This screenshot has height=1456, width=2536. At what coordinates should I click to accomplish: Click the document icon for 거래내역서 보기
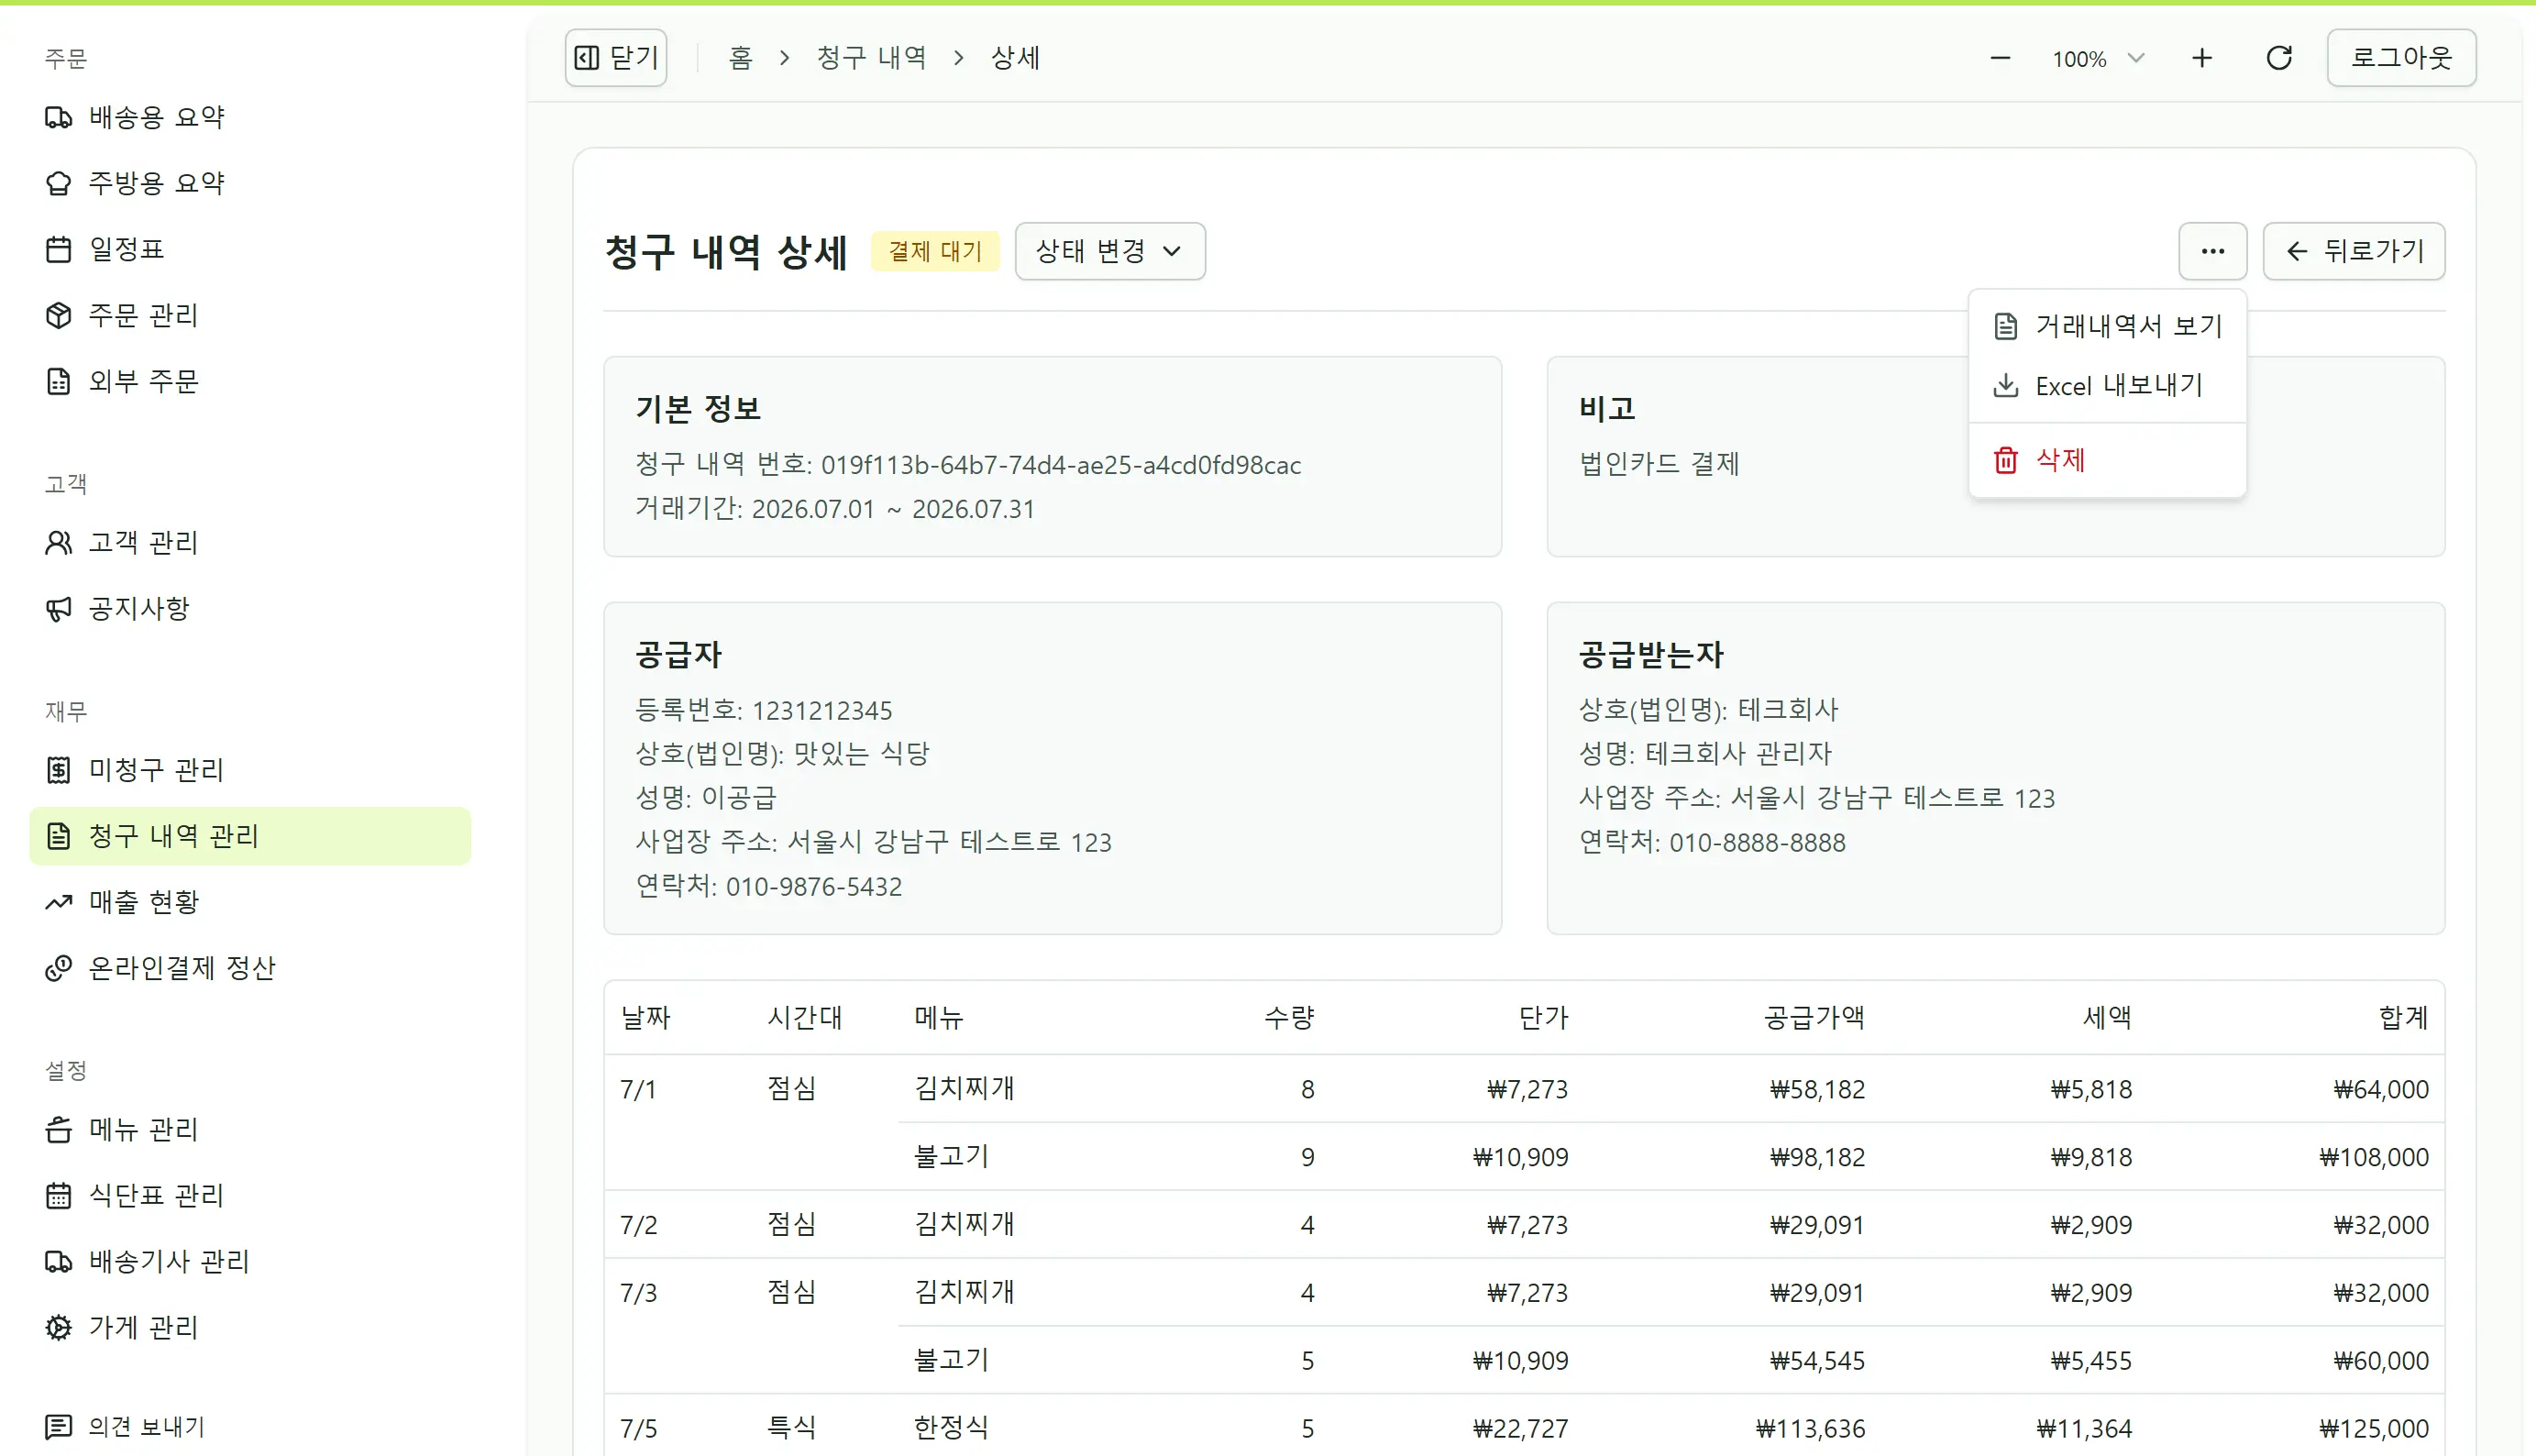coord(2006,326)
